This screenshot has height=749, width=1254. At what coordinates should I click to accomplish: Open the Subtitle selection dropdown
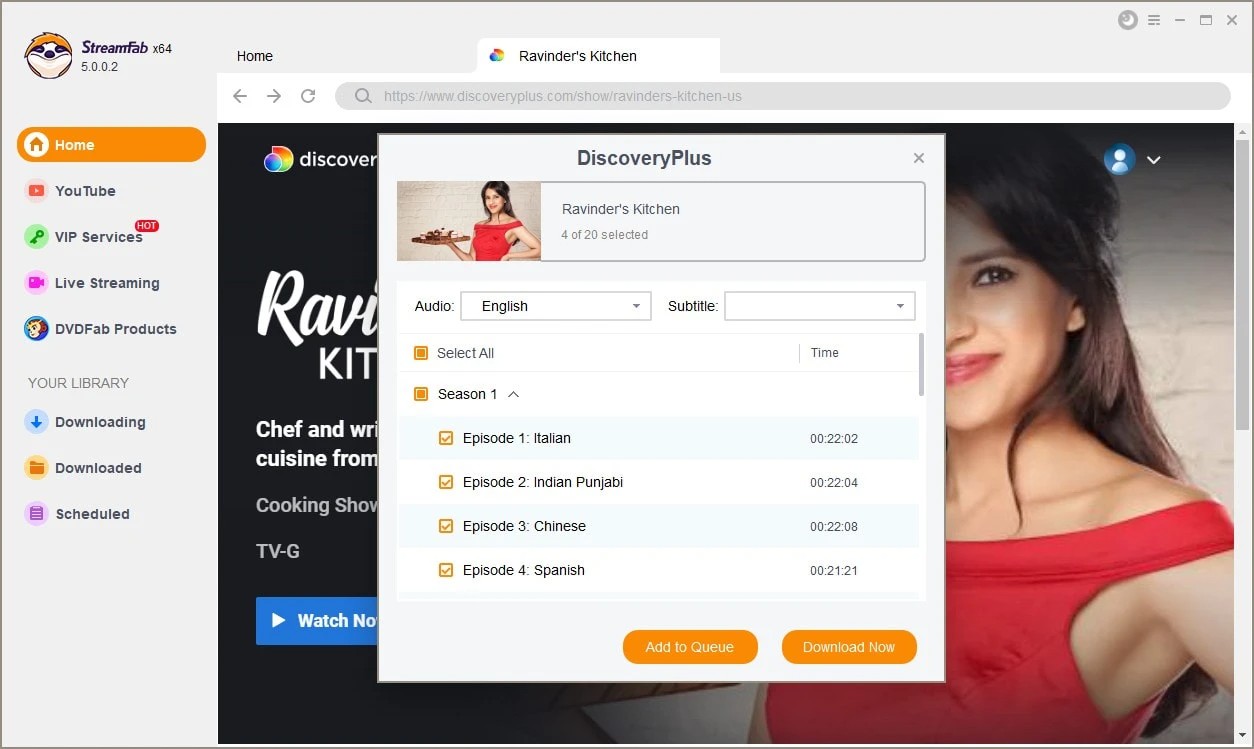click(x=819, y=306)
